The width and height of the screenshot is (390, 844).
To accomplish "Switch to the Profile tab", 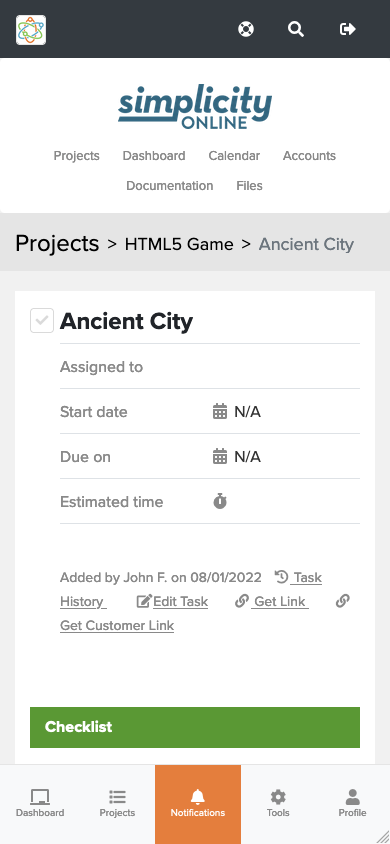I will 352,804.
